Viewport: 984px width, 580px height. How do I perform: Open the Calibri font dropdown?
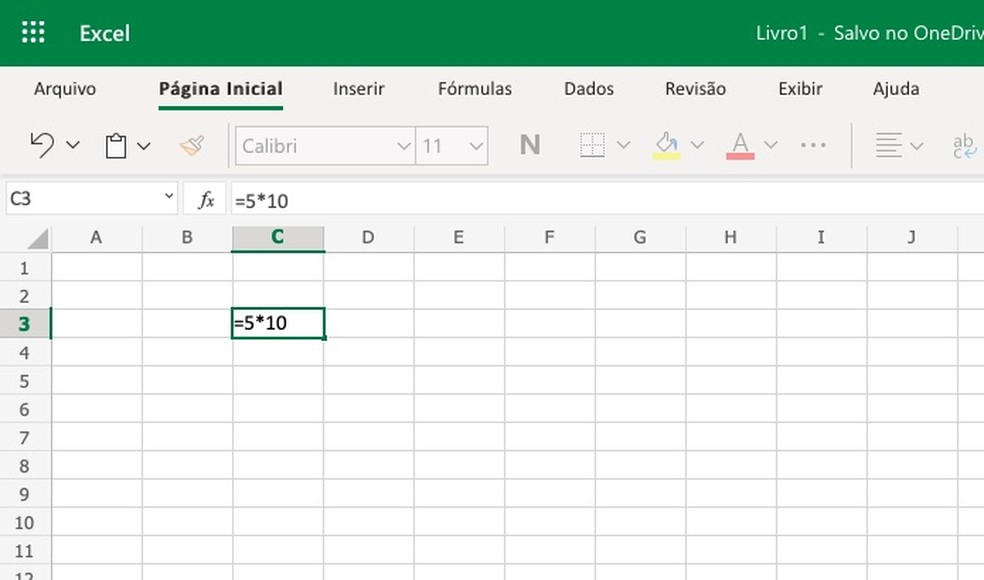(403, 145)
